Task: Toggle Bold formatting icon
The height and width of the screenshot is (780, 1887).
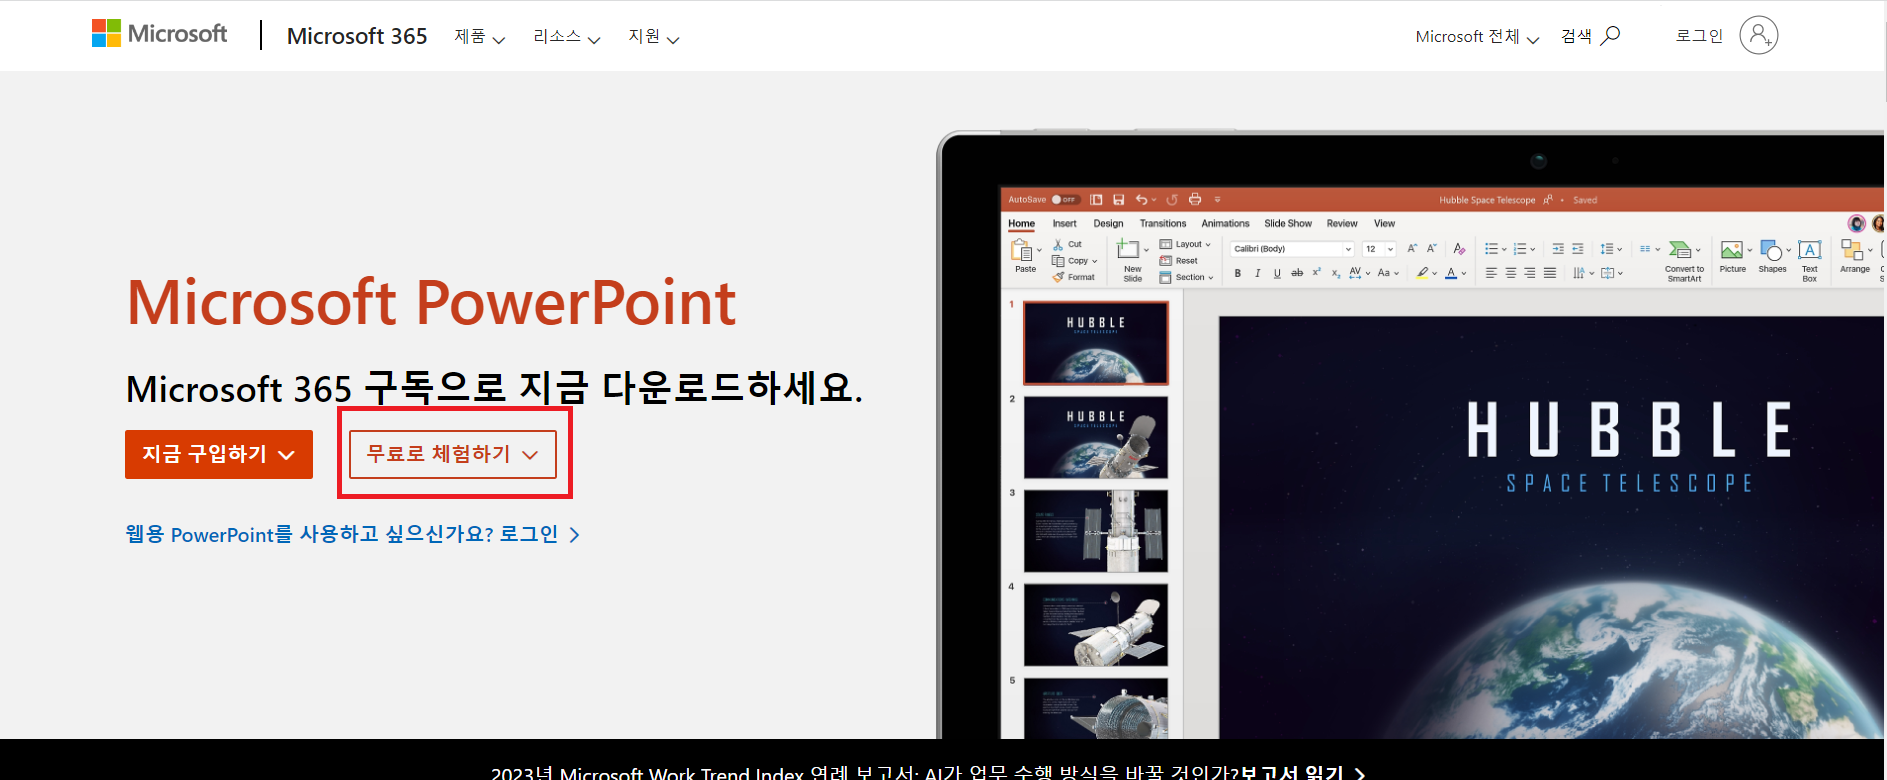Action: point(1238,273)
